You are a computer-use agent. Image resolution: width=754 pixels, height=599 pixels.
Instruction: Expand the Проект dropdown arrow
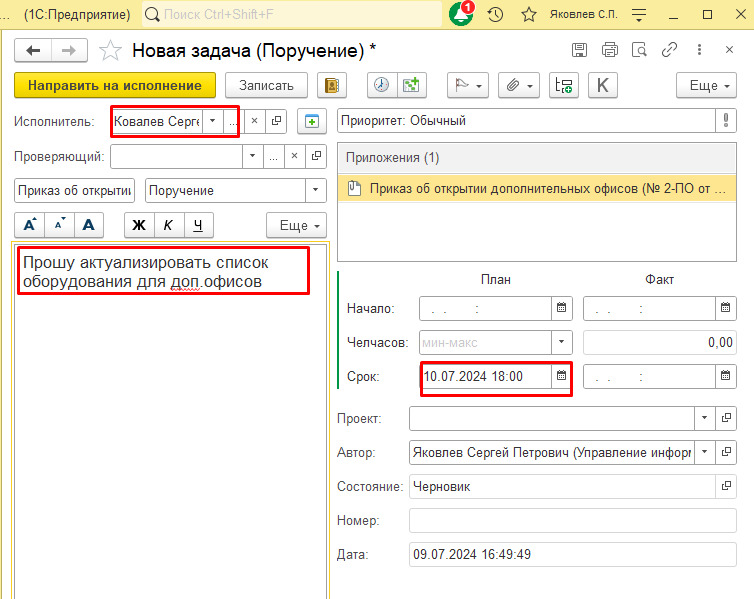point(705,418)
